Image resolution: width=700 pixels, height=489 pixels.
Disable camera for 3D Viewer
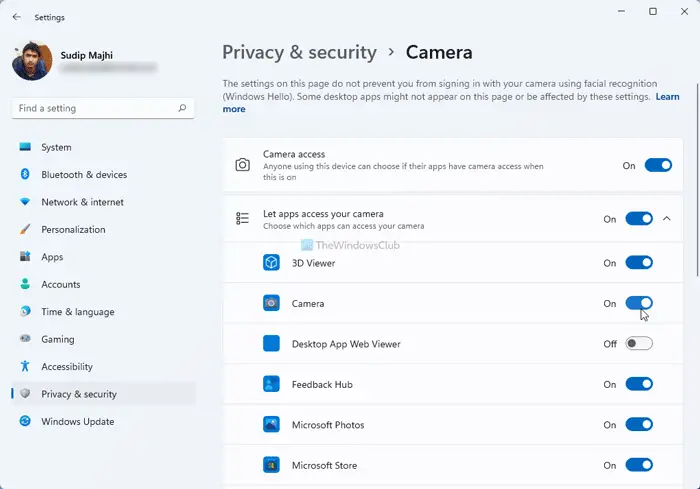tap(639, 263)
